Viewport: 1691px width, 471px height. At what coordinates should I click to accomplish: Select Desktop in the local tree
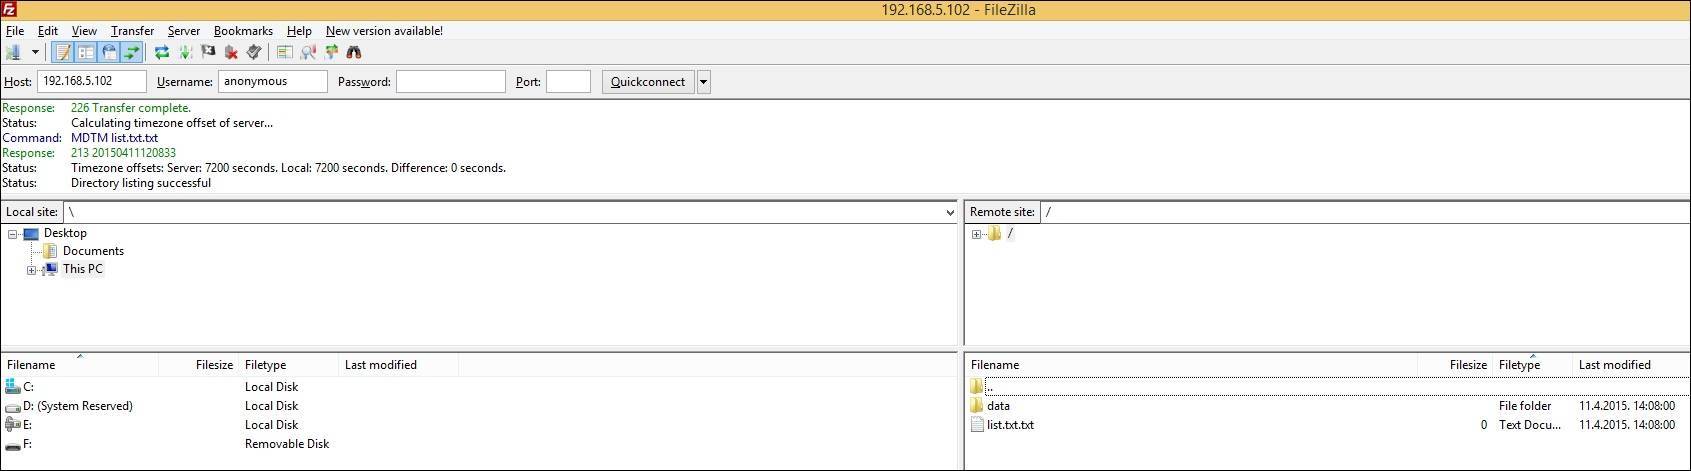click(65, 233)
